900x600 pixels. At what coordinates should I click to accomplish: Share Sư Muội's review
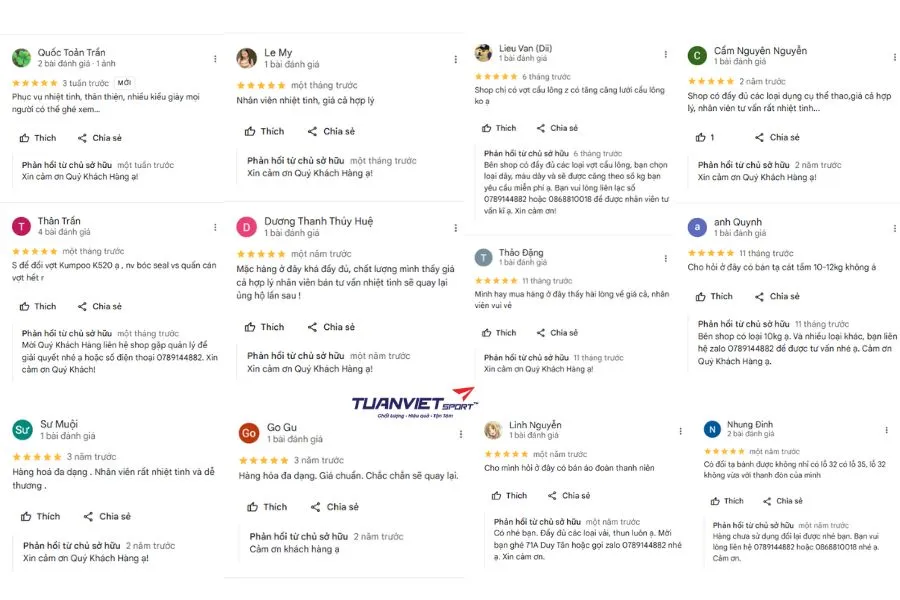pyautogui.click(x=106, y=517)
